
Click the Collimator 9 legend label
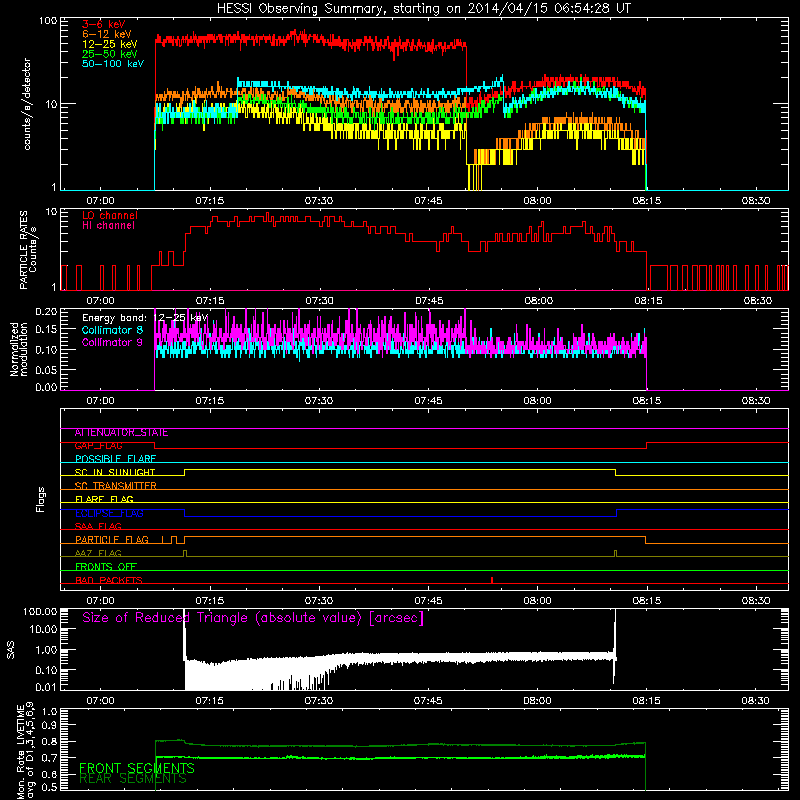click(112, 342)
